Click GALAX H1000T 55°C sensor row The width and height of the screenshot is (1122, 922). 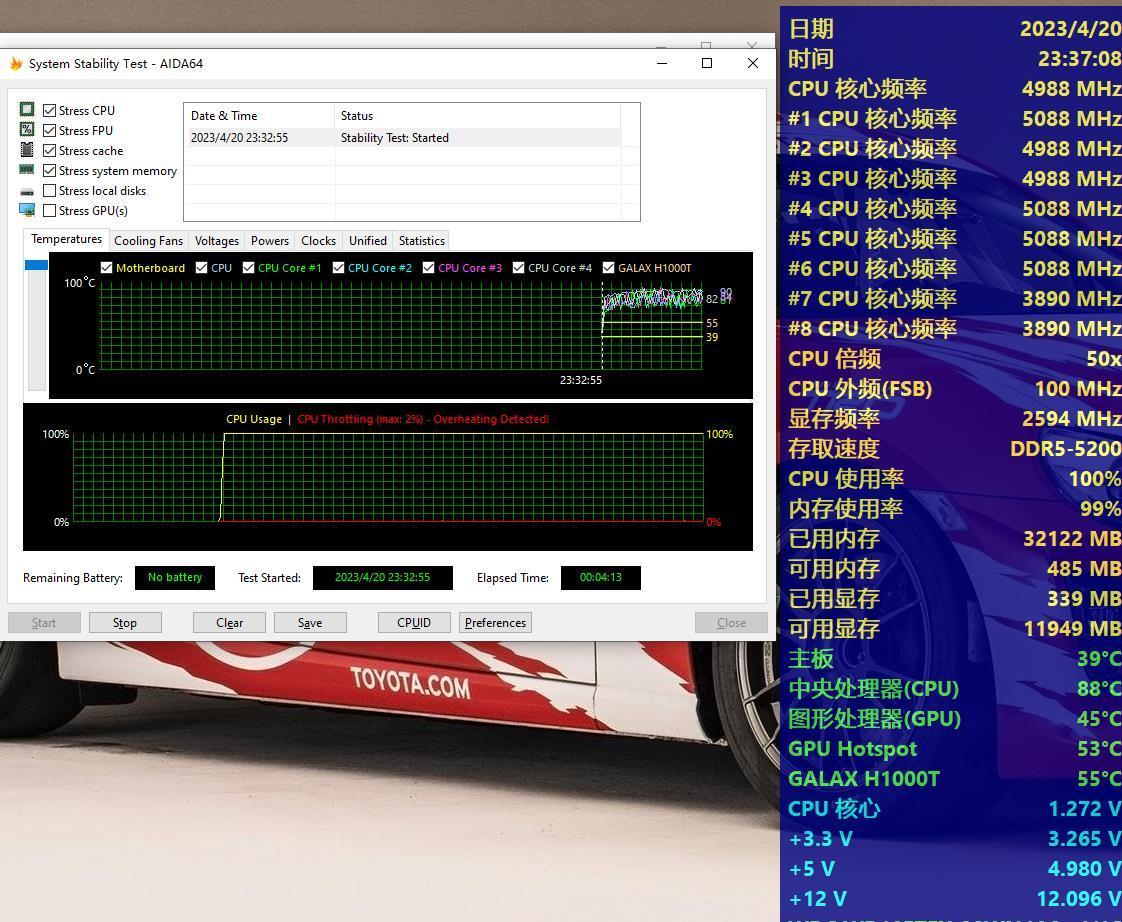coord(954,779)
